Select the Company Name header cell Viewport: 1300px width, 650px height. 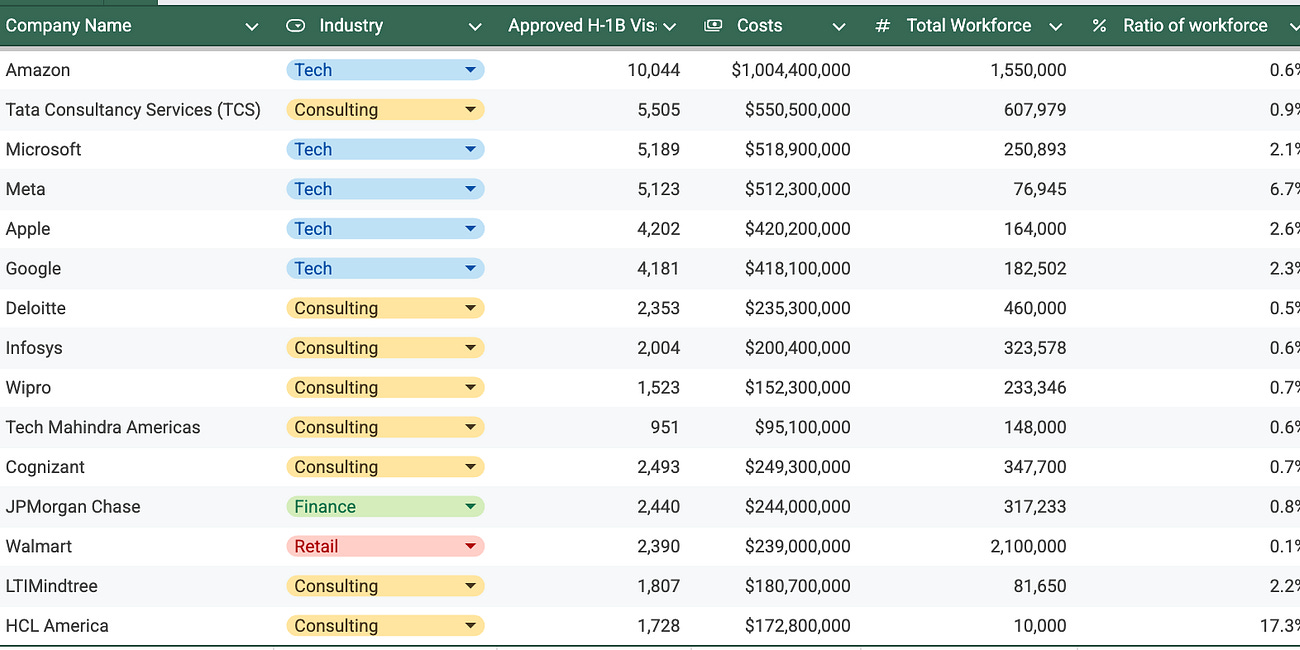[x=136, y=26]
